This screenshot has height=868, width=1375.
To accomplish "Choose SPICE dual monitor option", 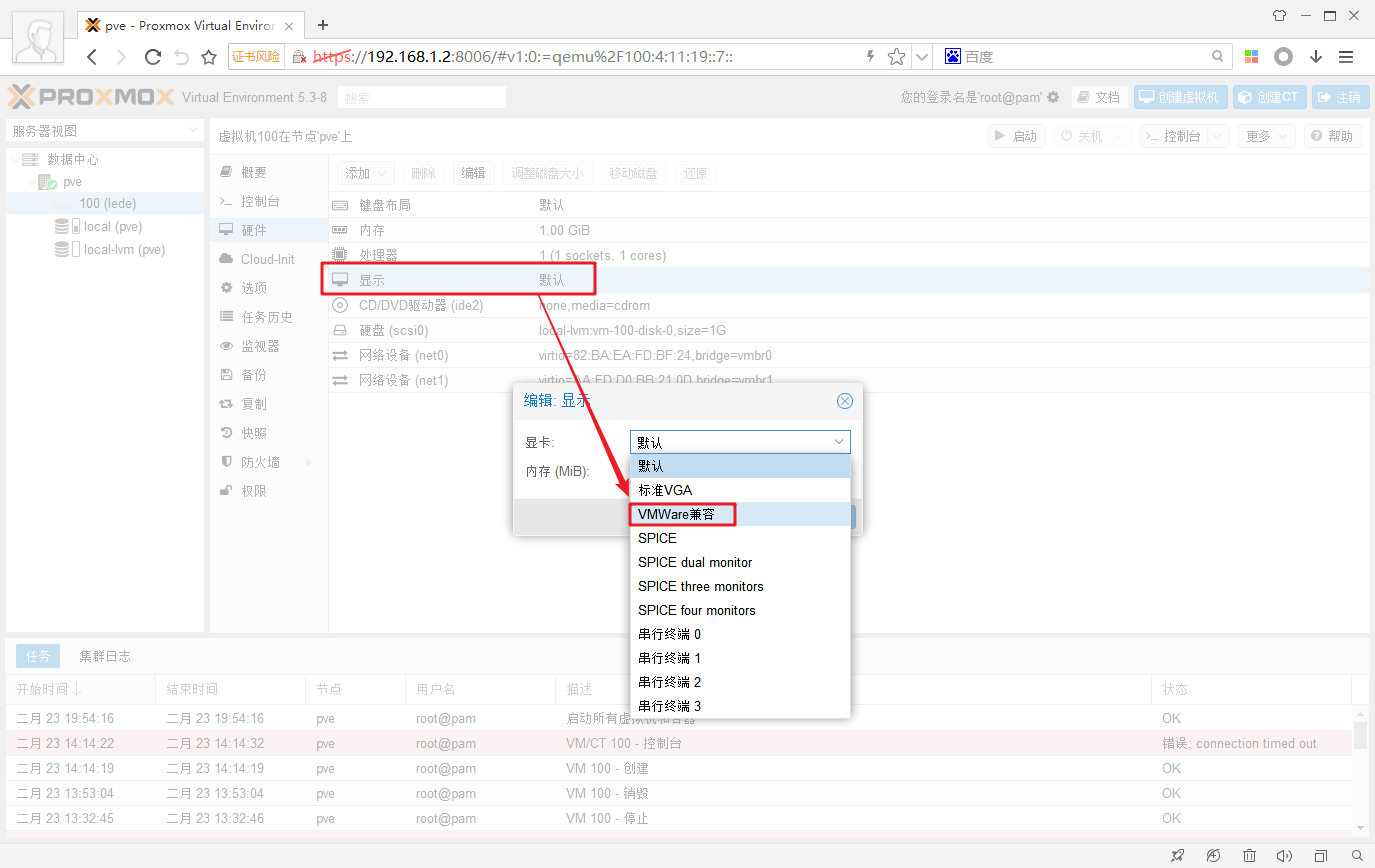I will tap(740, 562).
